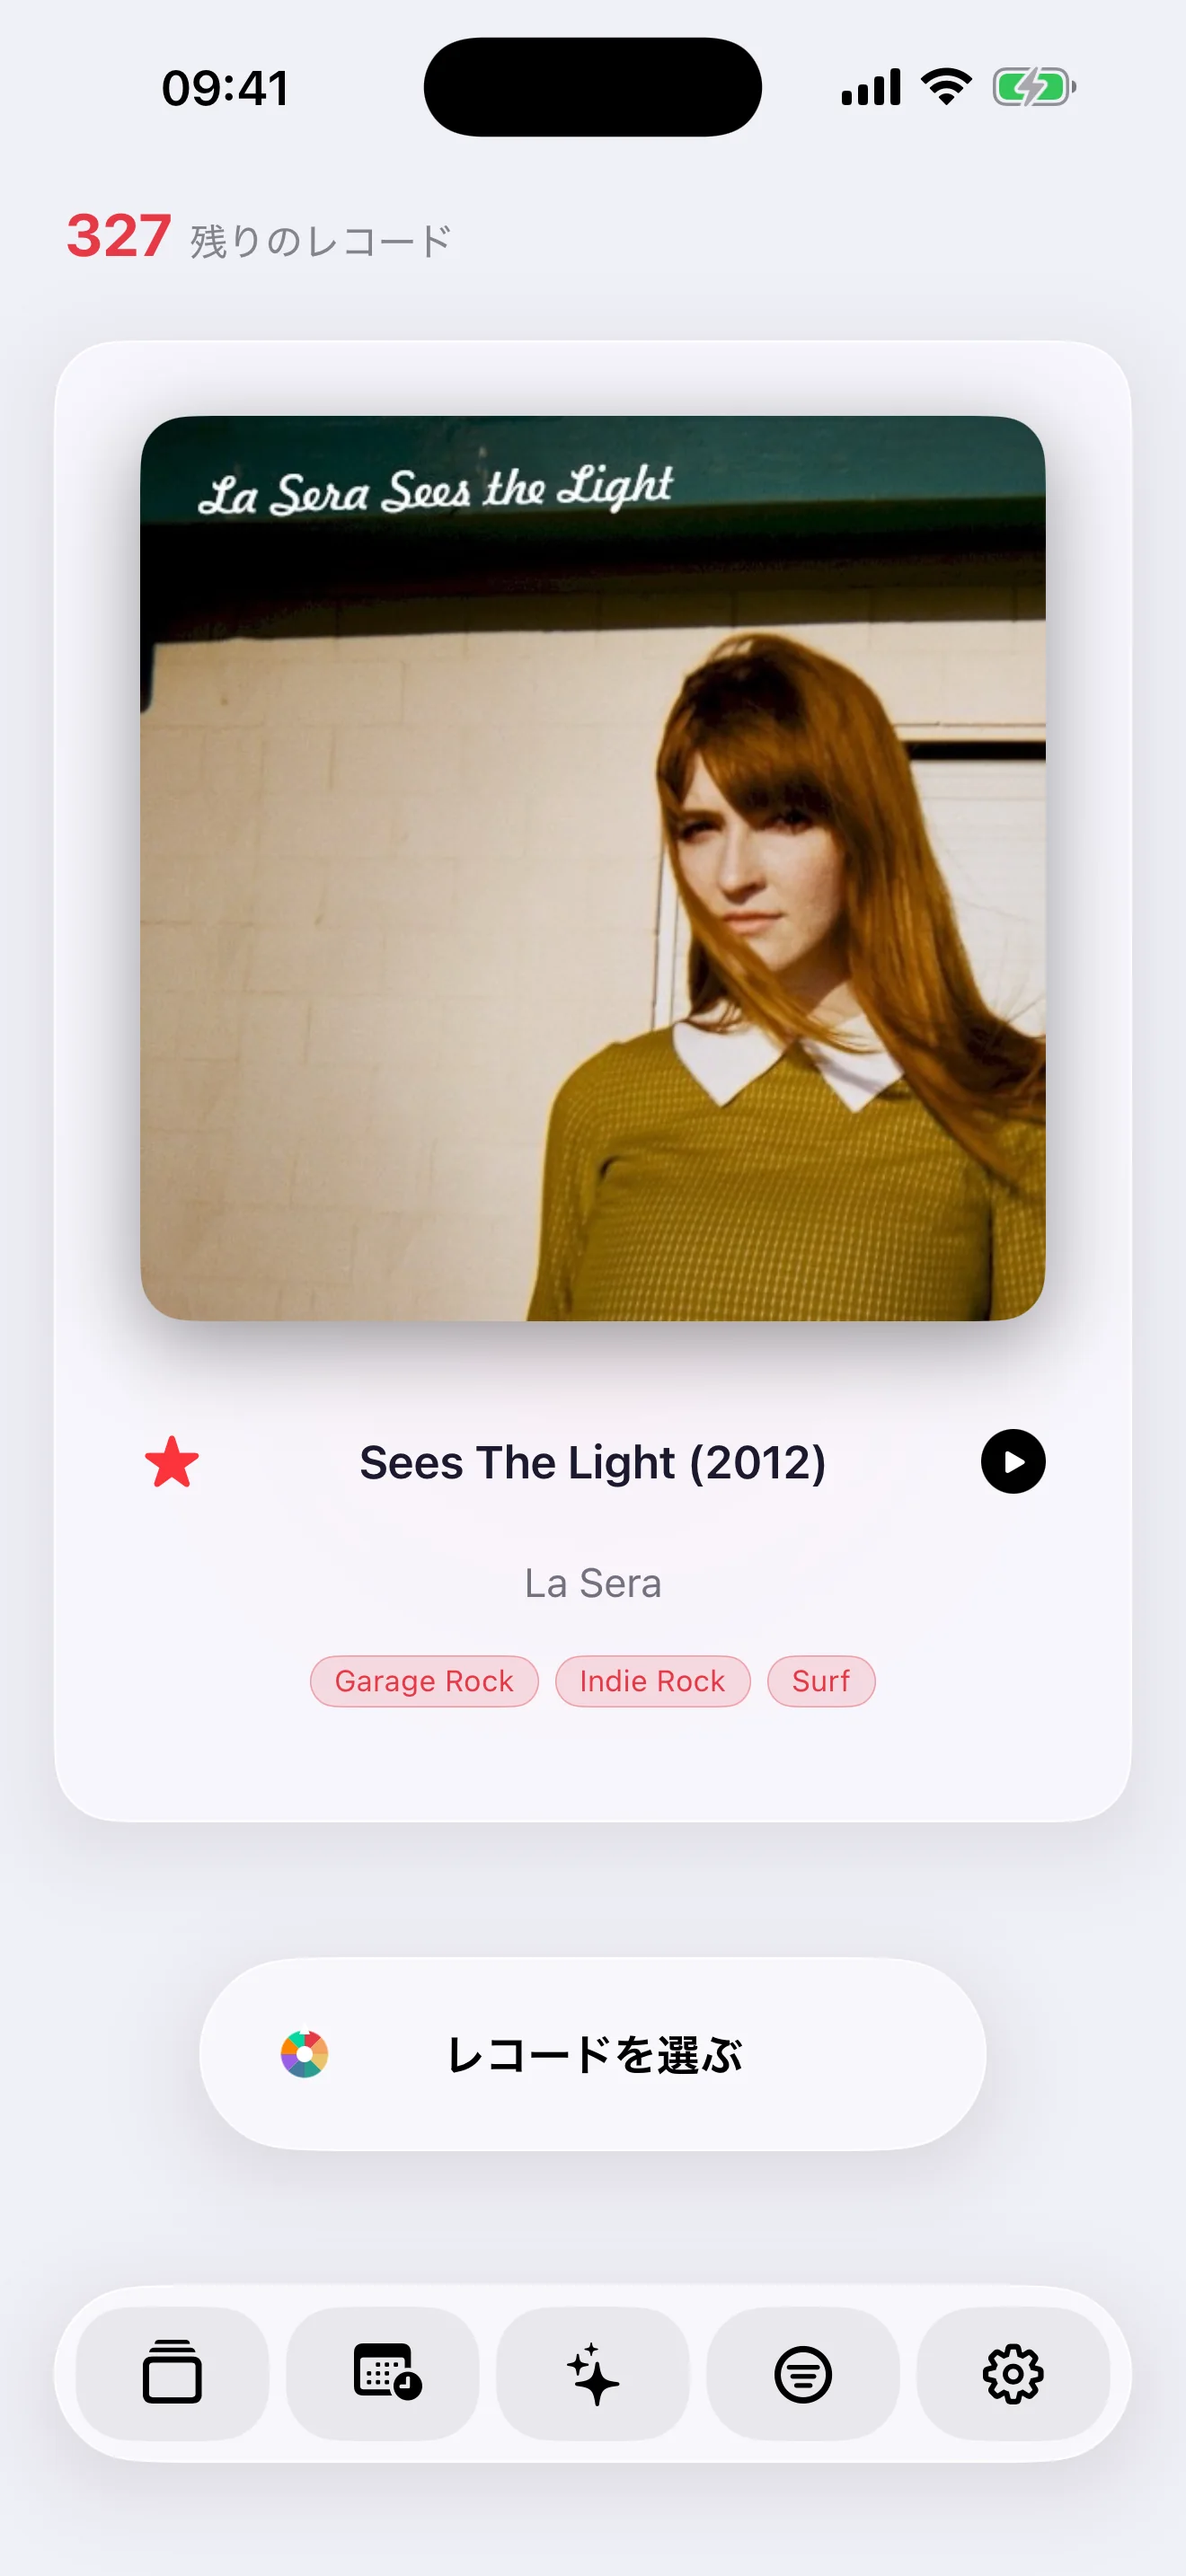Tap the レコードを選ぶ button

point(593,2054)
